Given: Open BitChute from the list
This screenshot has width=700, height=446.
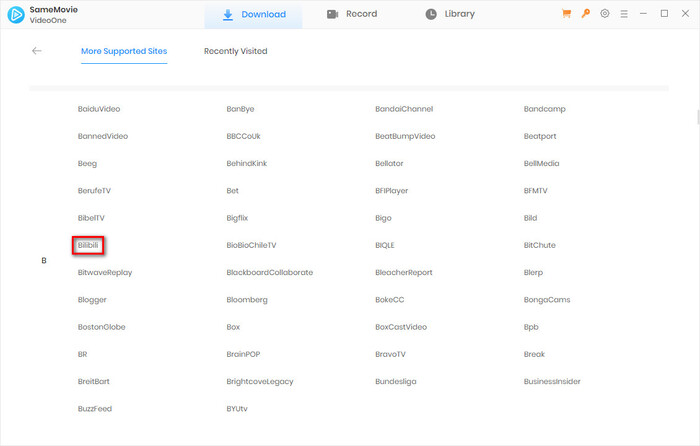Looking at the screenshot, I should [540, 245].
